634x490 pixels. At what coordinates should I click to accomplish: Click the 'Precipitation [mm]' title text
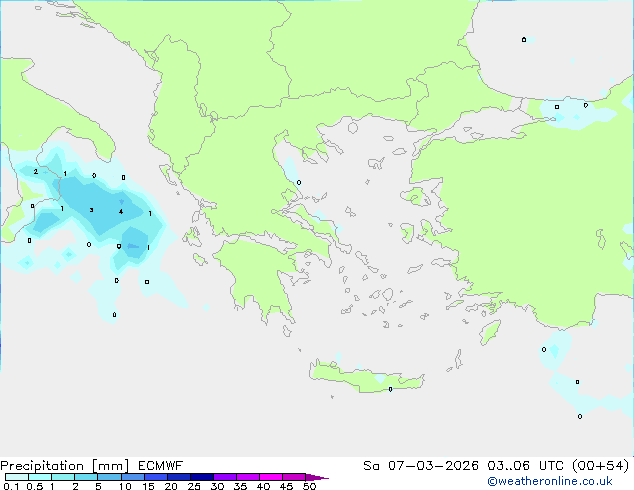click(65, 466)
